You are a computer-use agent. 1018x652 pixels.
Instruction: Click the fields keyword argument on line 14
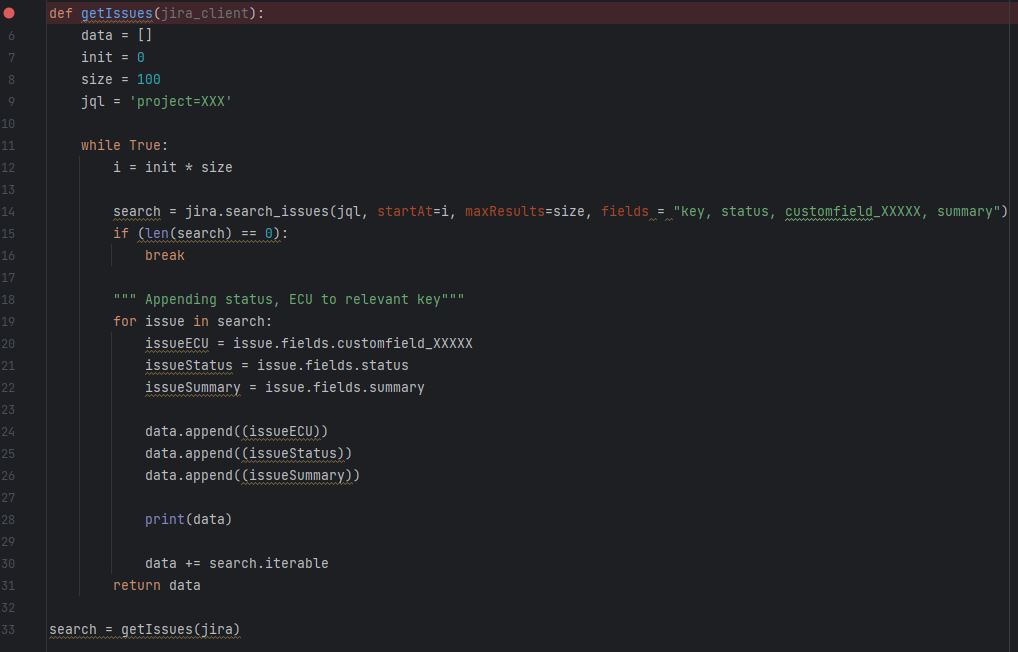click(x=625, y=212)
